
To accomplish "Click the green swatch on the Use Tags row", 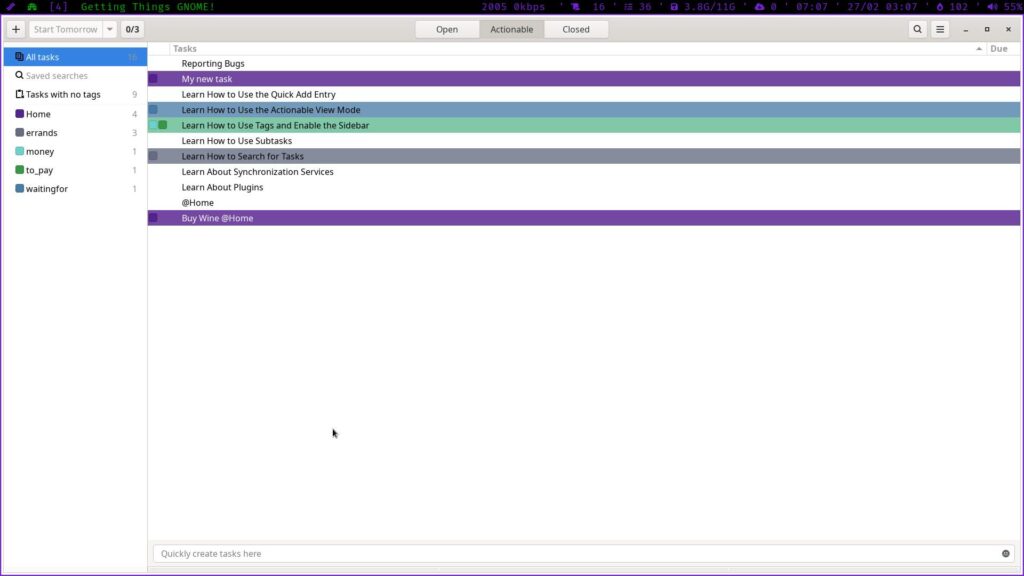I will tap(163, 125).
